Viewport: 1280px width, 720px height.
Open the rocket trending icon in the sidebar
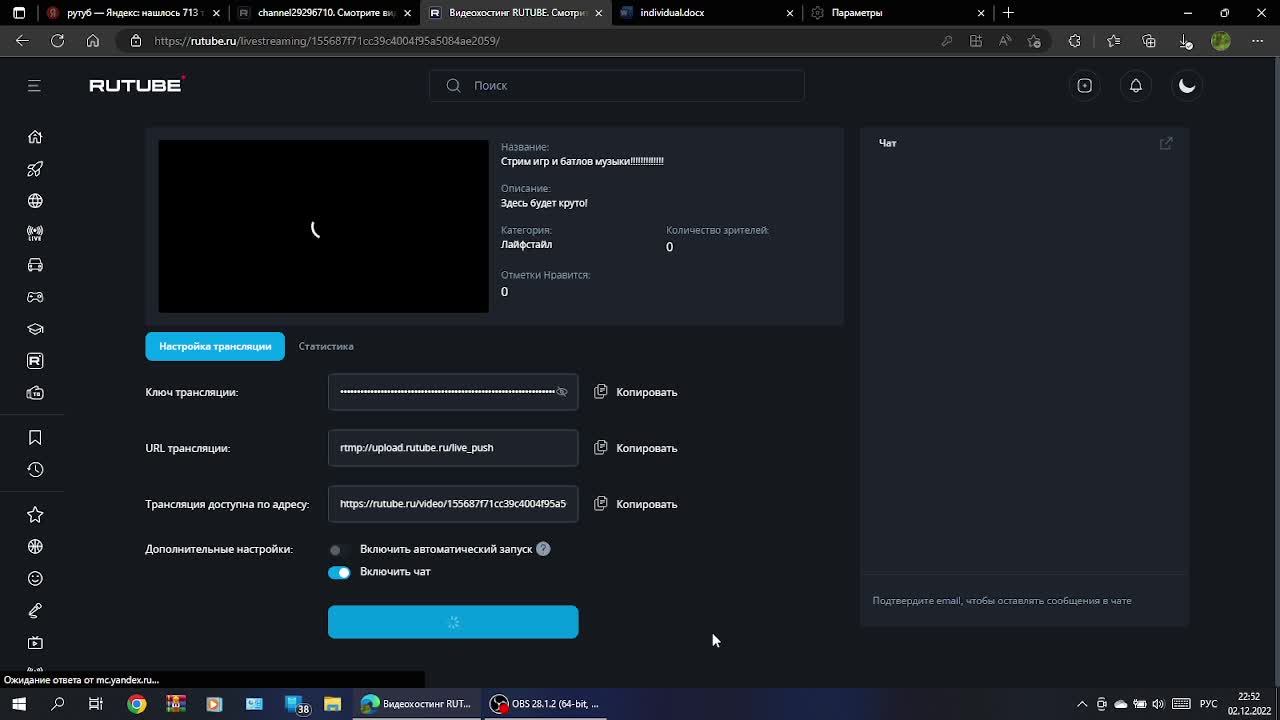(35, 169)
